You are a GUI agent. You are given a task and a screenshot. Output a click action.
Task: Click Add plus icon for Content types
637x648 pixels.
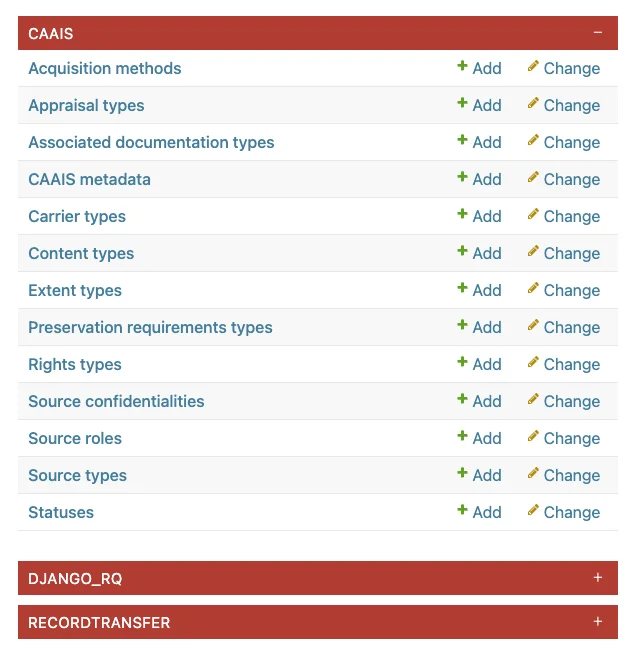[462, 251]
